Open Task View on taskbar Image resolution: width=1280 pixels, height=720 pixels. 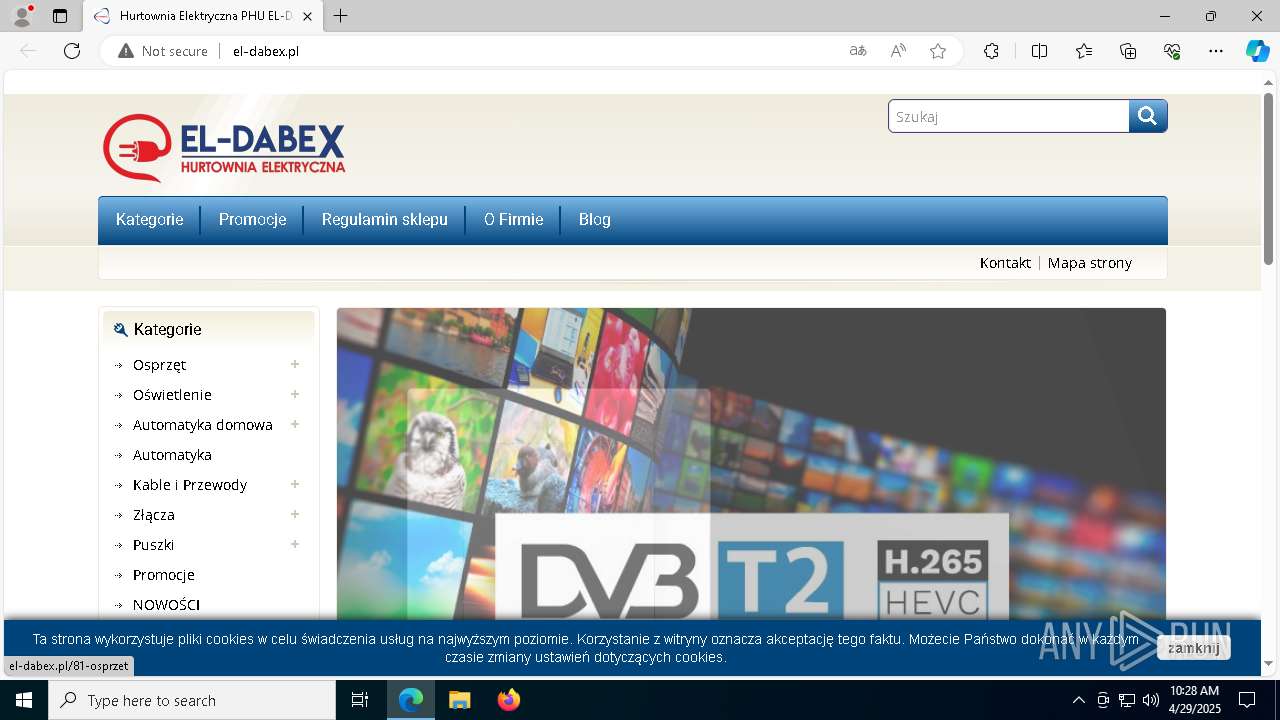pyautogui.click(x=360, y=700)
